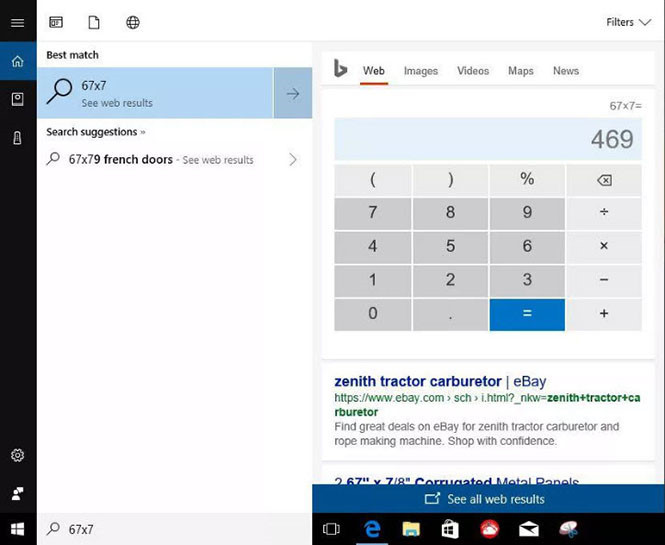Click the backspace calculator key

point(604,180)
